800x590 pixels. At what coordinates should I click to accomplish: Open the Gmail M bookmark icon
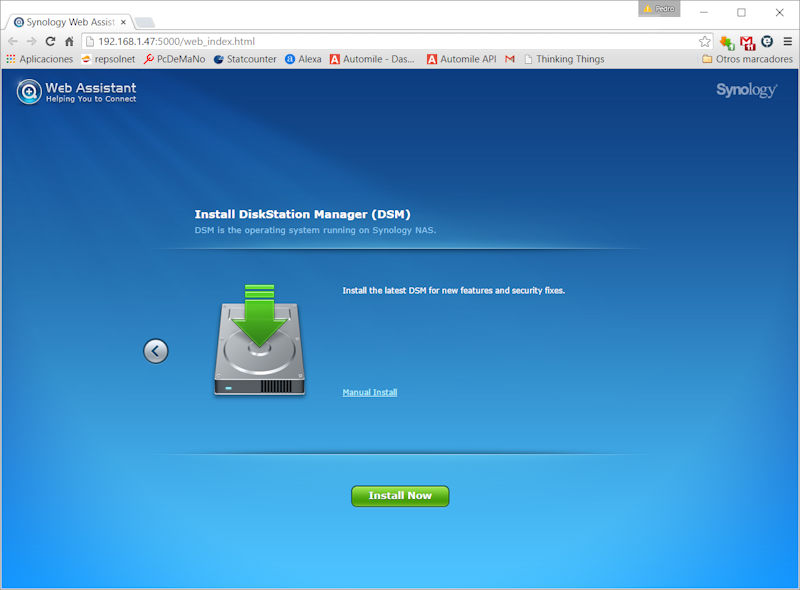click(x=510, y=59)
